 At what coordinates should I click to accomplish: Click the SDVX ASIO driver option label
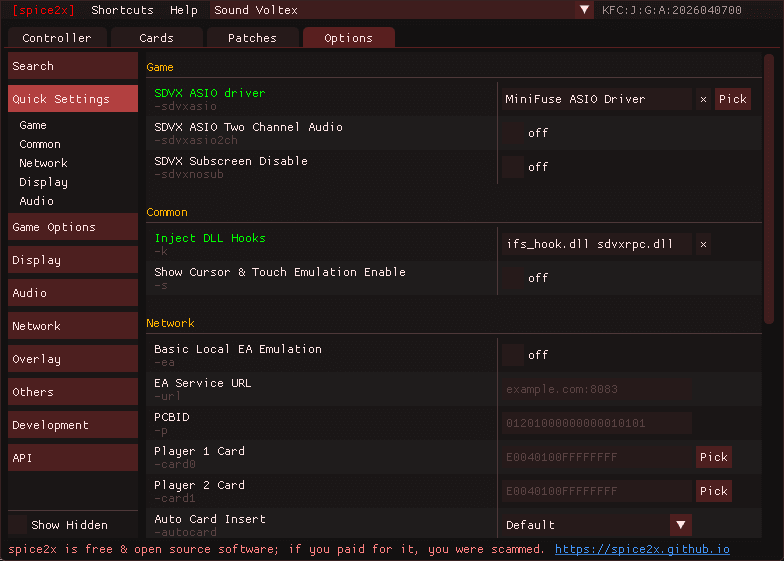click(x=210, y=93)
